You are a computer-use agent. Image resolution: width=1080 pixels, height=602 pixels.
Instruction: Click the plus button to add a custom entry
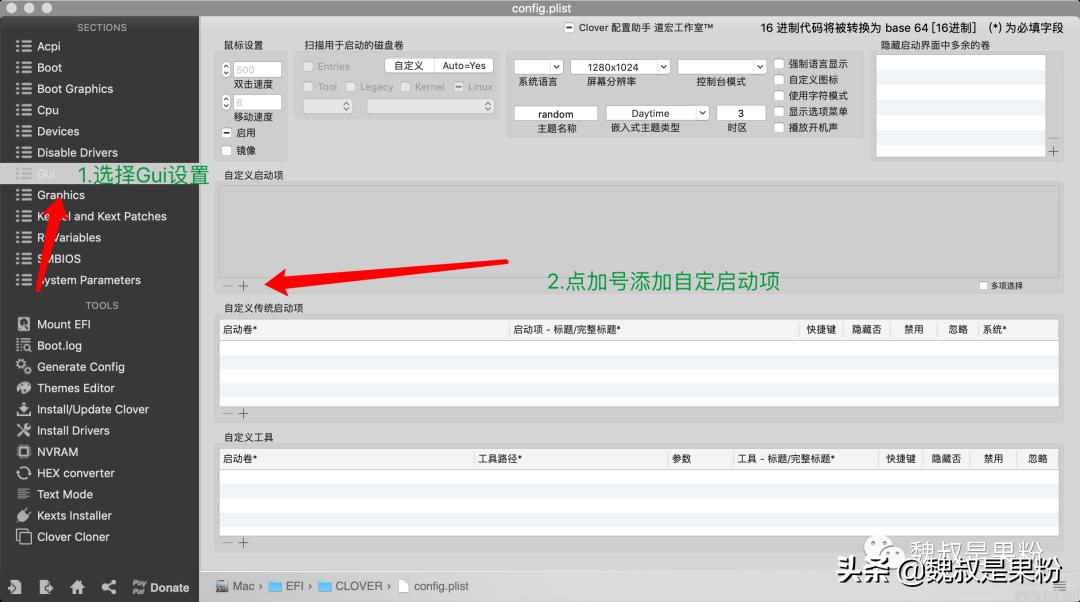[x=243, y=285]
